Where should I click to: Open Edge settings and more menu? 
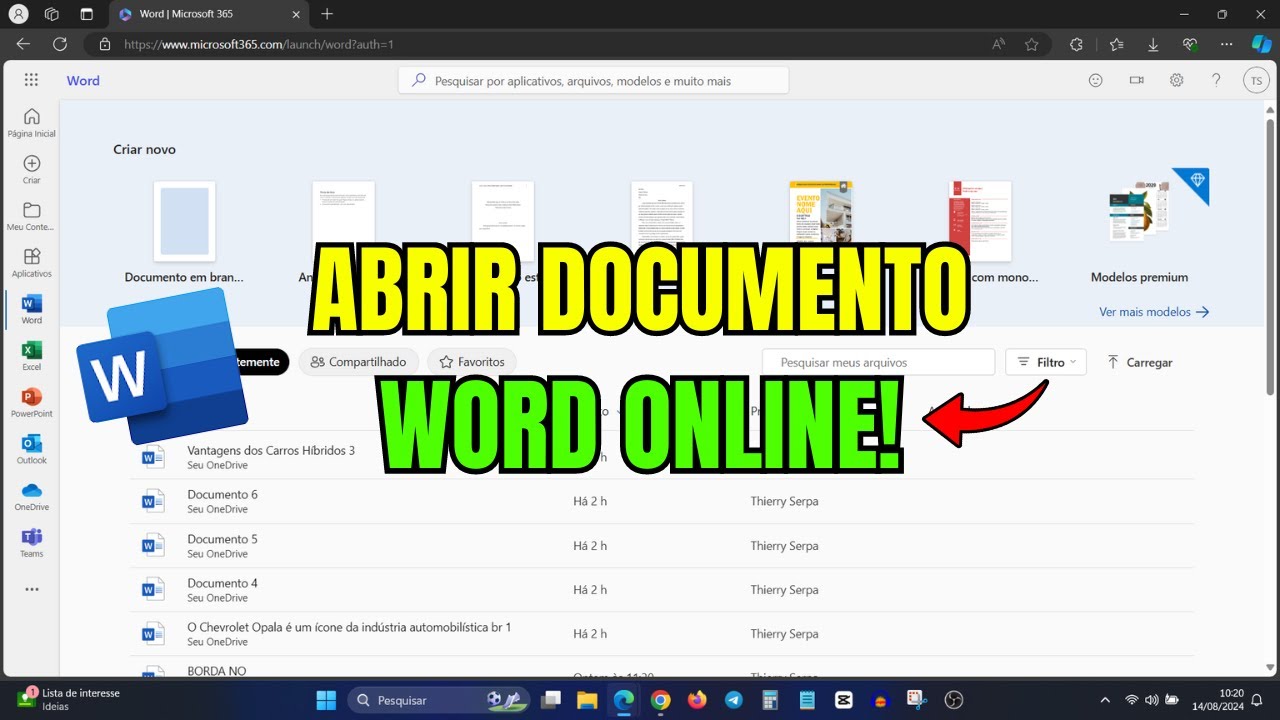coord(1225,44)
